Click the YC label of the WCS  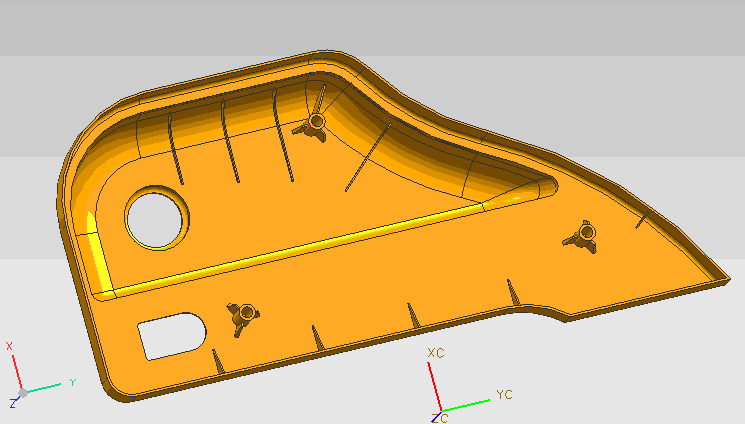coord(504,395)
